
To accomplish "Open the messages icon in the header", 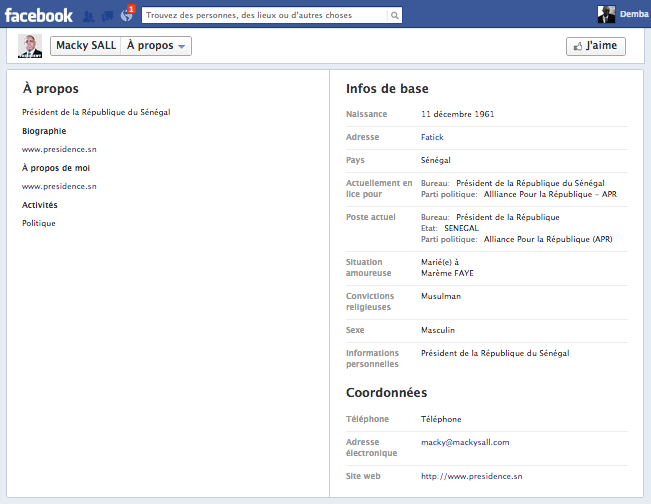I will [x=108, y=16].
